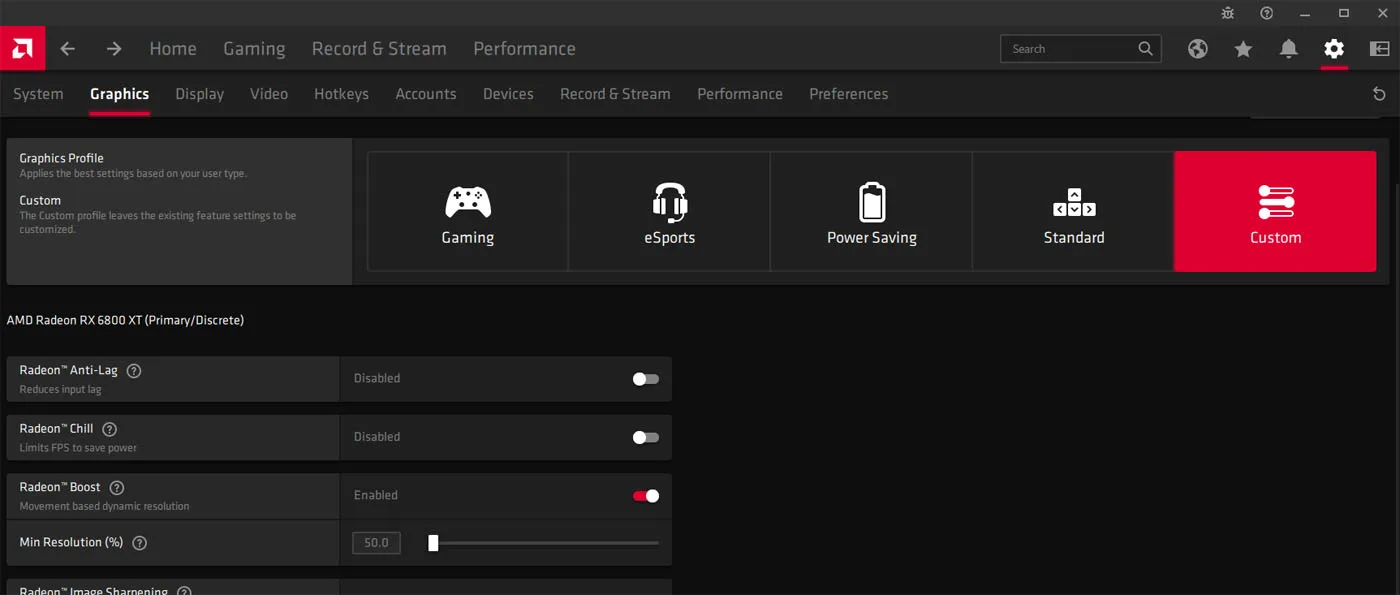Open settings gear icon
Viewport: 1400px width, 595px height.
pos(1334,48)
